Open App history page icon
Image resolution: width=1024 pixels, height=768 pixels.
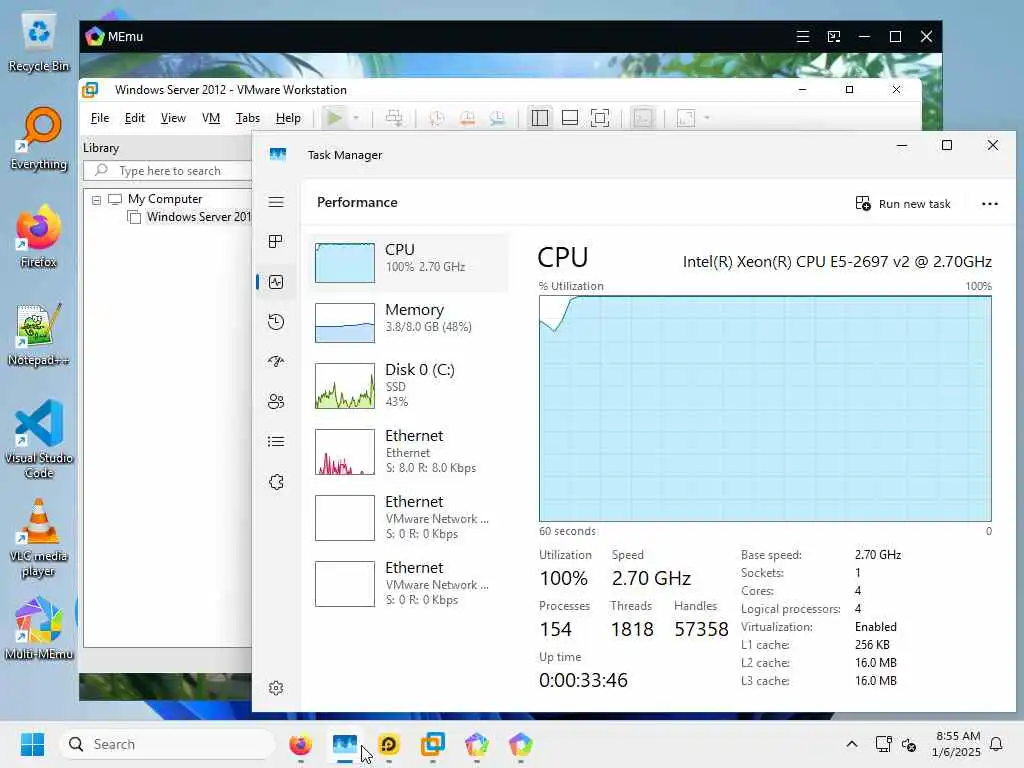(x=276, y=322)
